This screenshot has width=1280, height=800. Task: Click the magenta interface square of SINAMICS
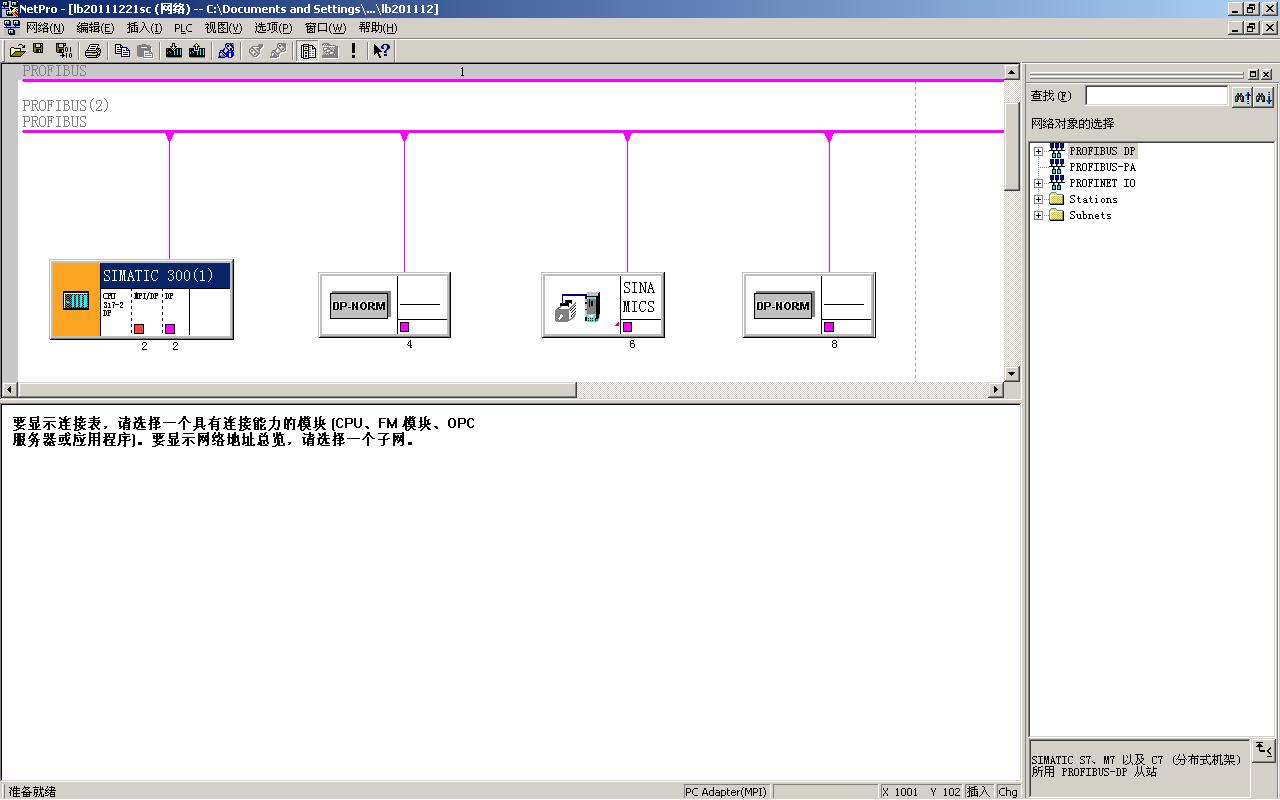coord(628,327)
